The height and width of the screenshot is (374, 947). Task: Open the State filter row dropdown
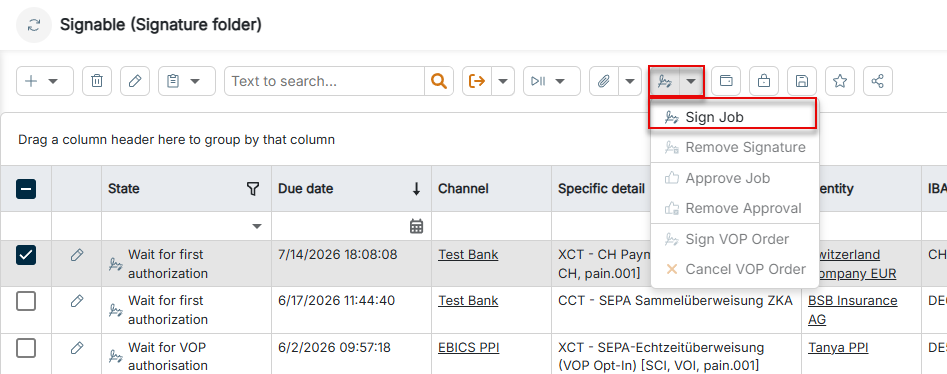[257, 227]
